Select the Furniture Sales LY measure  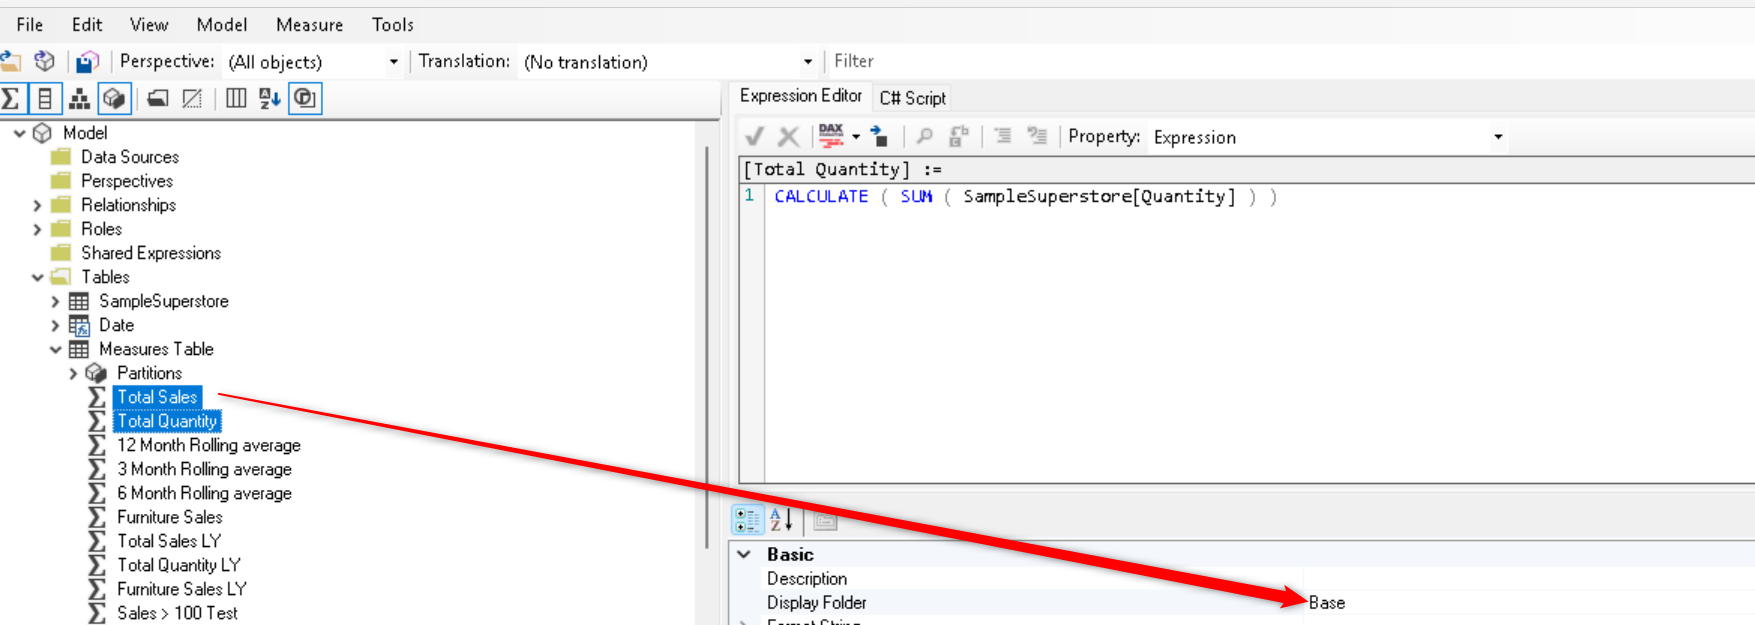[x=182, y=589]
